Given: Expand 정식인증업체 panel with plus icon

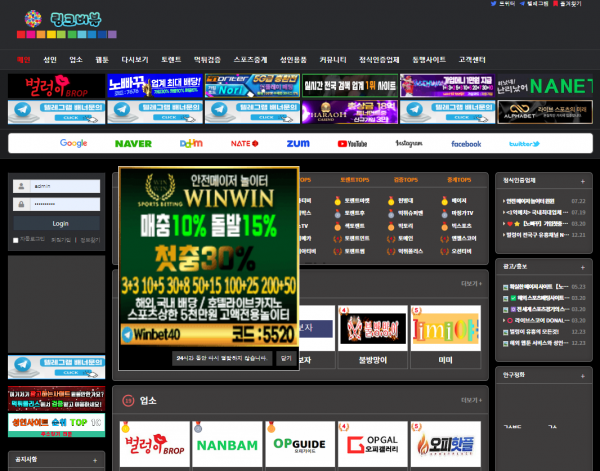Looking at the screenshot, I should tap(582, 180).
